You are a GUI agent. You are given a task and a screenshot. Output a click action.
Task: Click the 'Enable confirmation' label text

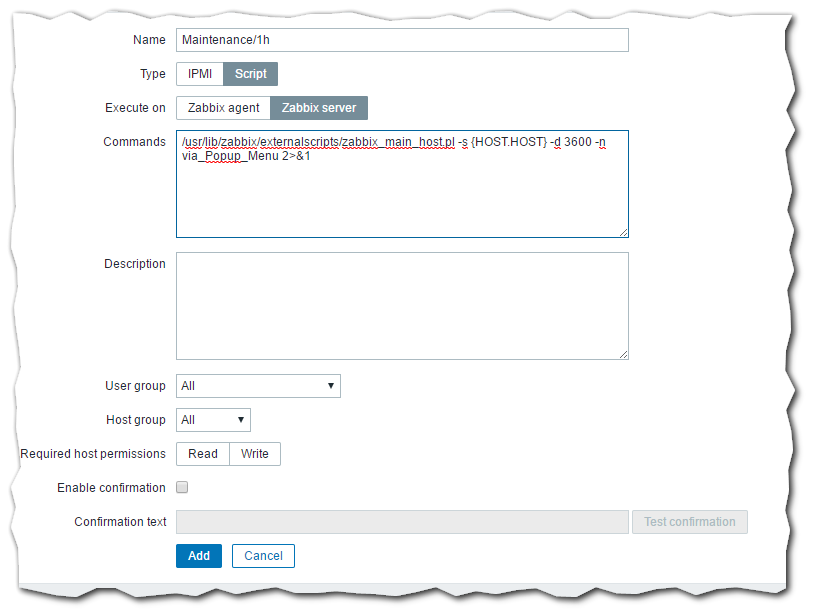point(111,488)
